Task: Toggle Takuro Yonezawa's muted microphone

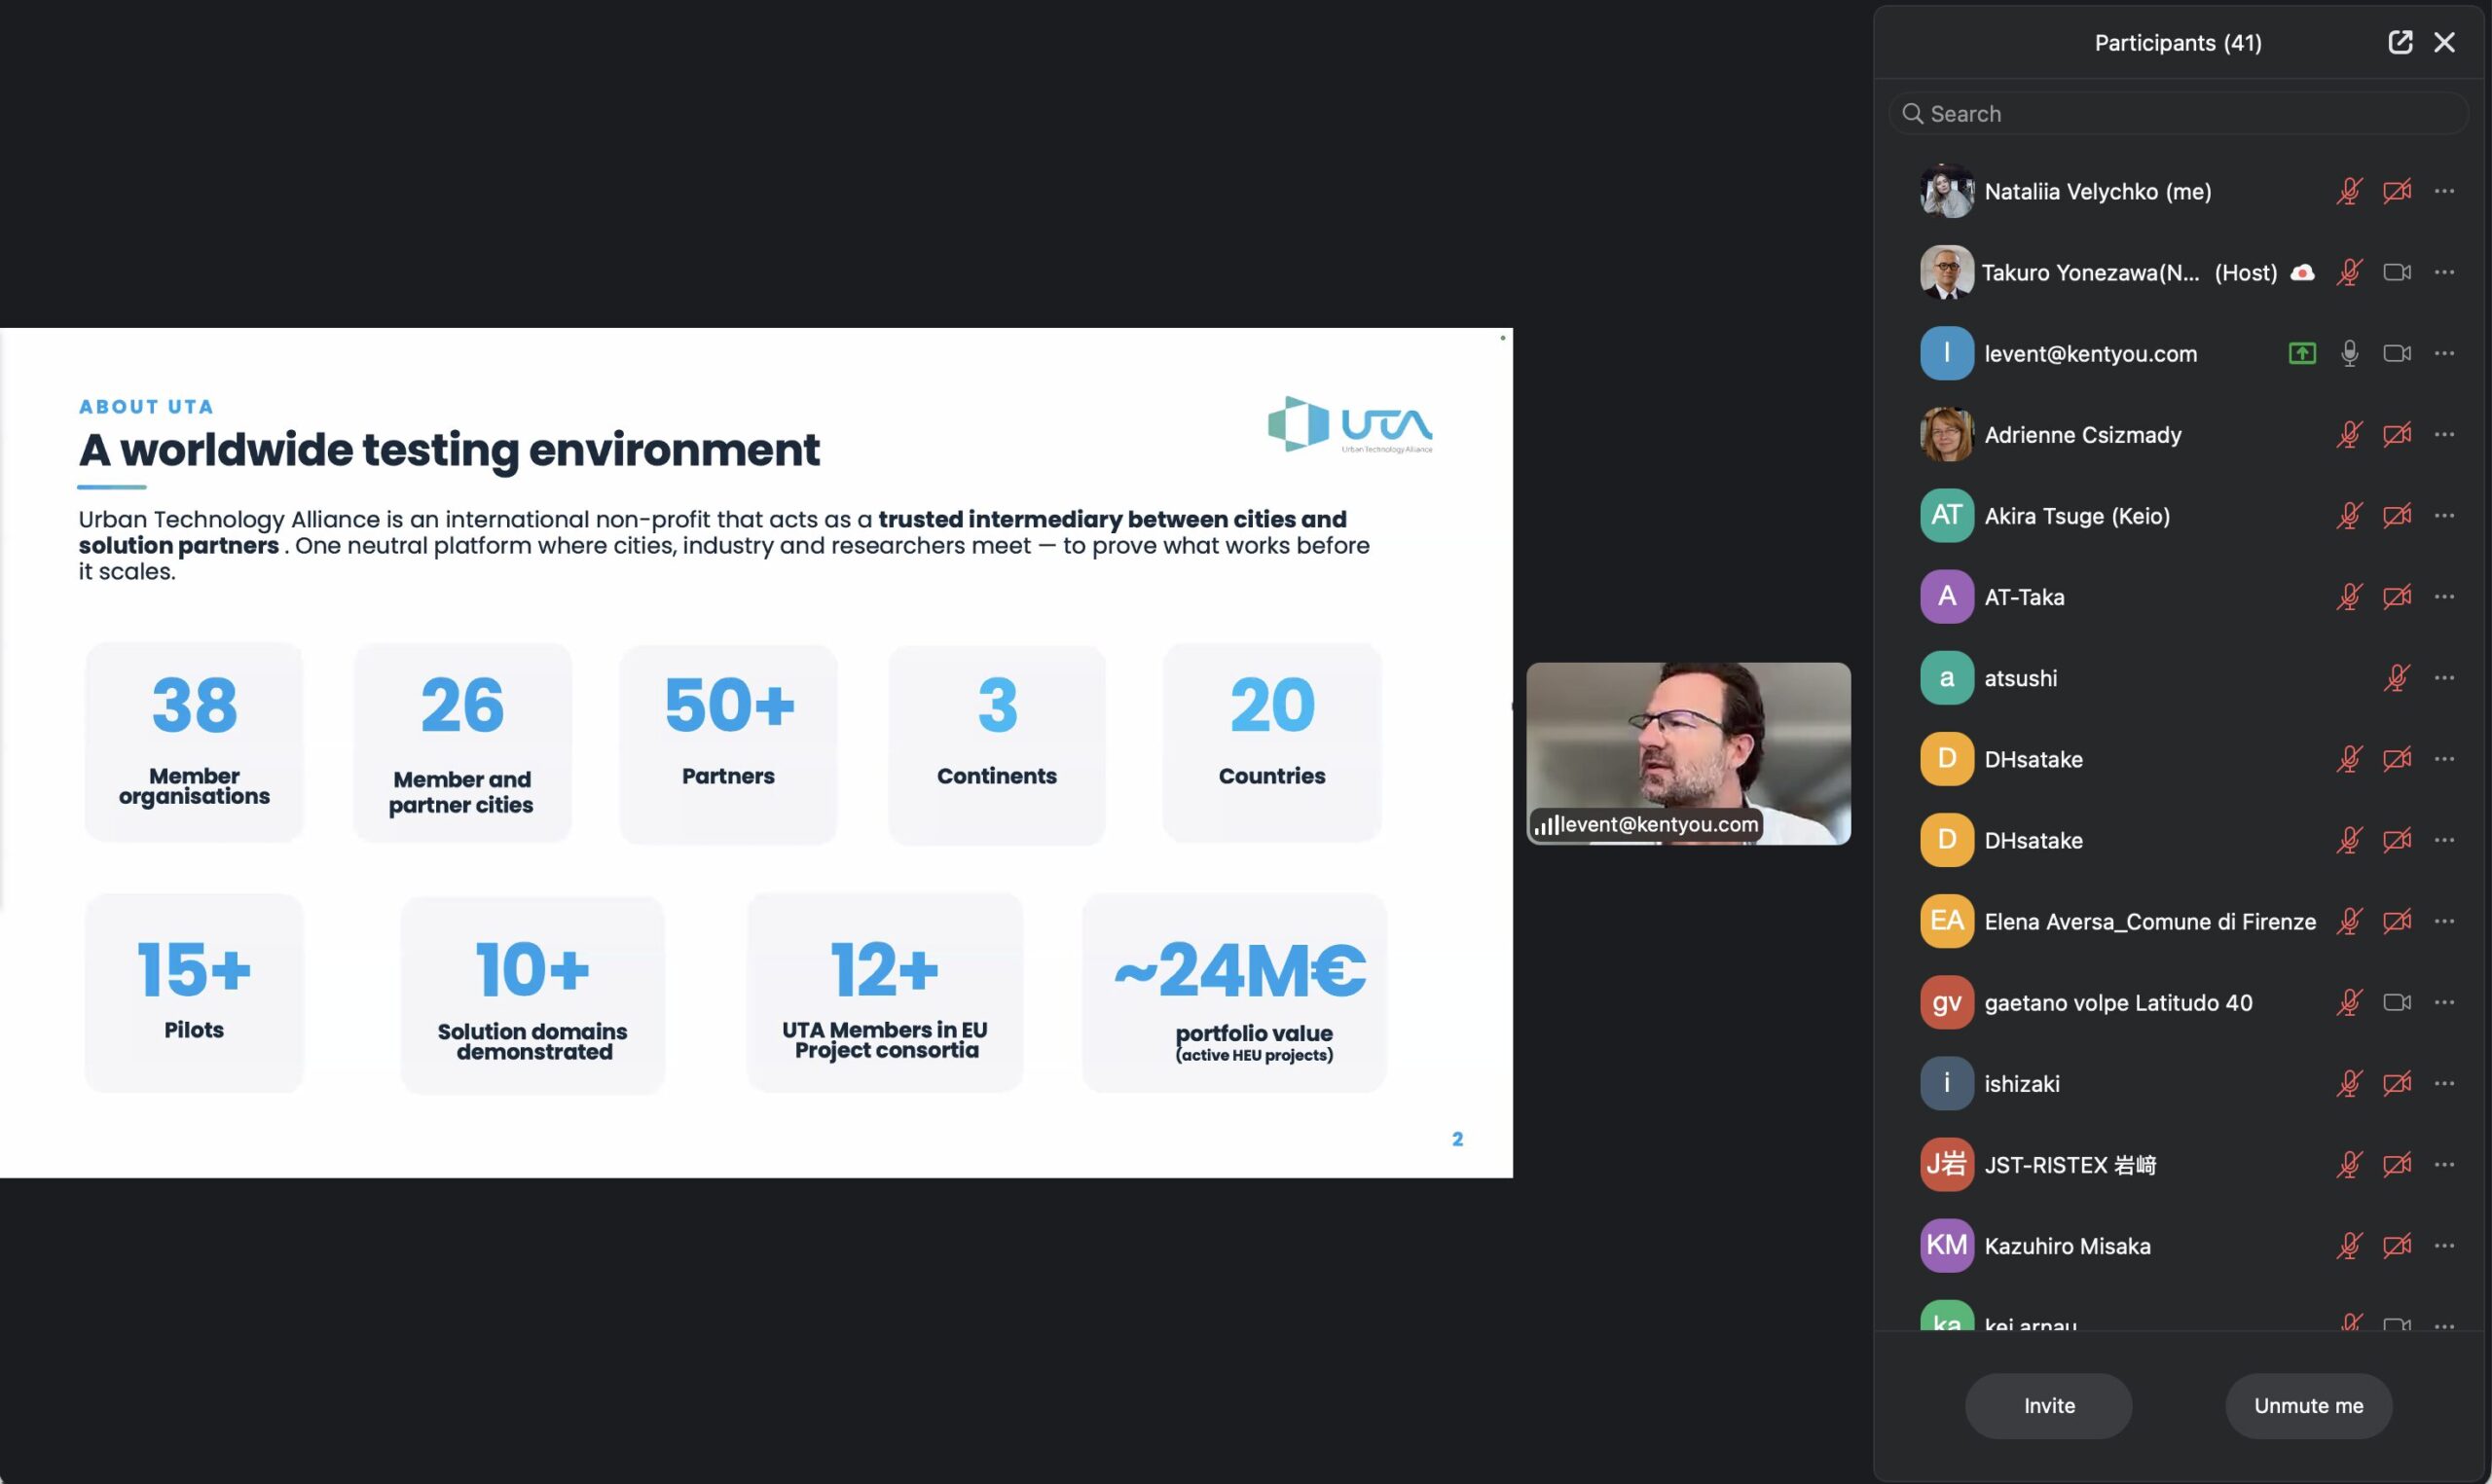Action: 2349,272
